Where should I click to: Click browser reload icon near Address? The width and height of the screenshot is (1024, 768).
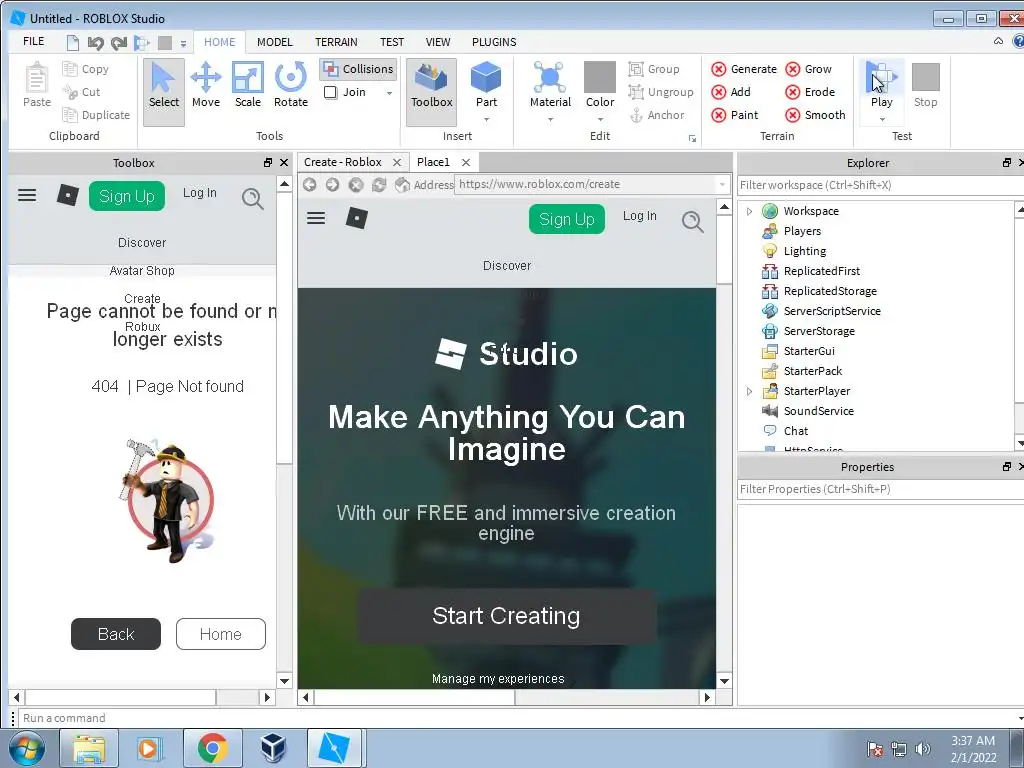click(x=379, y=185)
